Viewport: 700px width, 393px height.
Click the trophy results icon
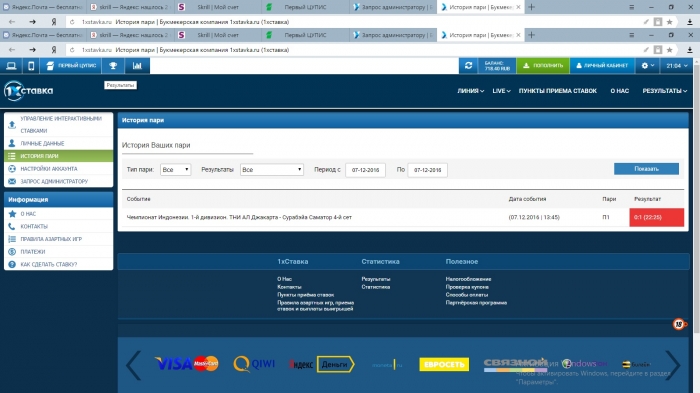point(113,66)
